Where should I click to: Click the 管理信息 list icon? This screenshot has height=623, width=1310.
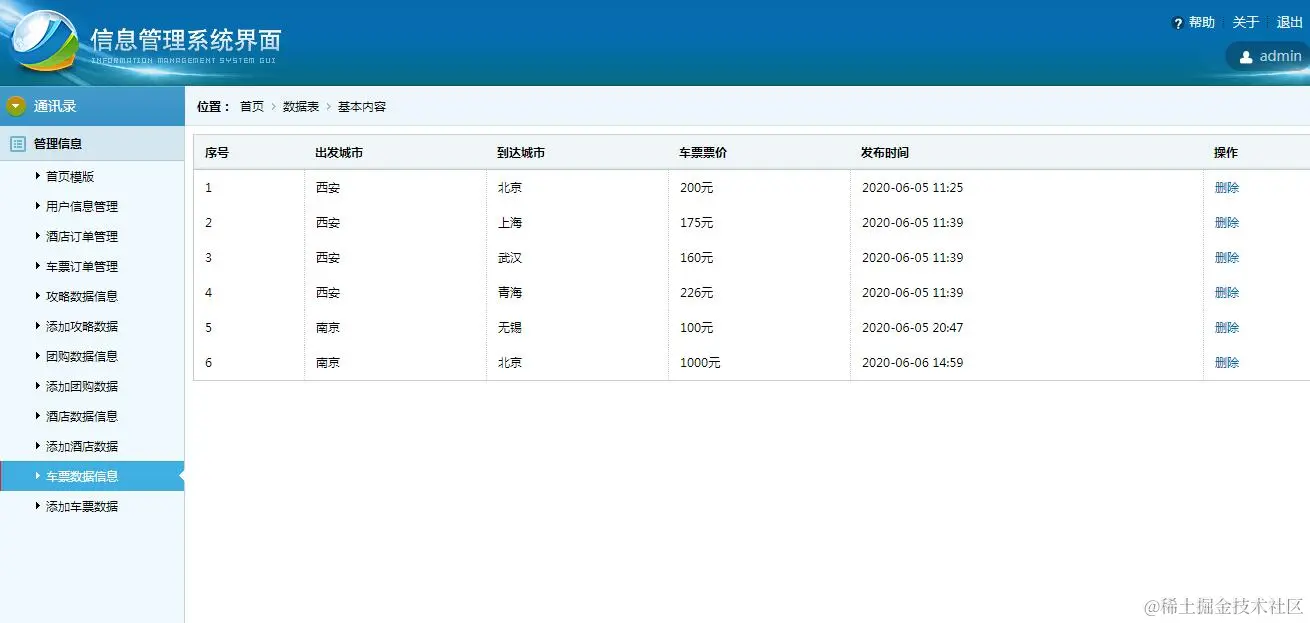[x=17, y=143]
